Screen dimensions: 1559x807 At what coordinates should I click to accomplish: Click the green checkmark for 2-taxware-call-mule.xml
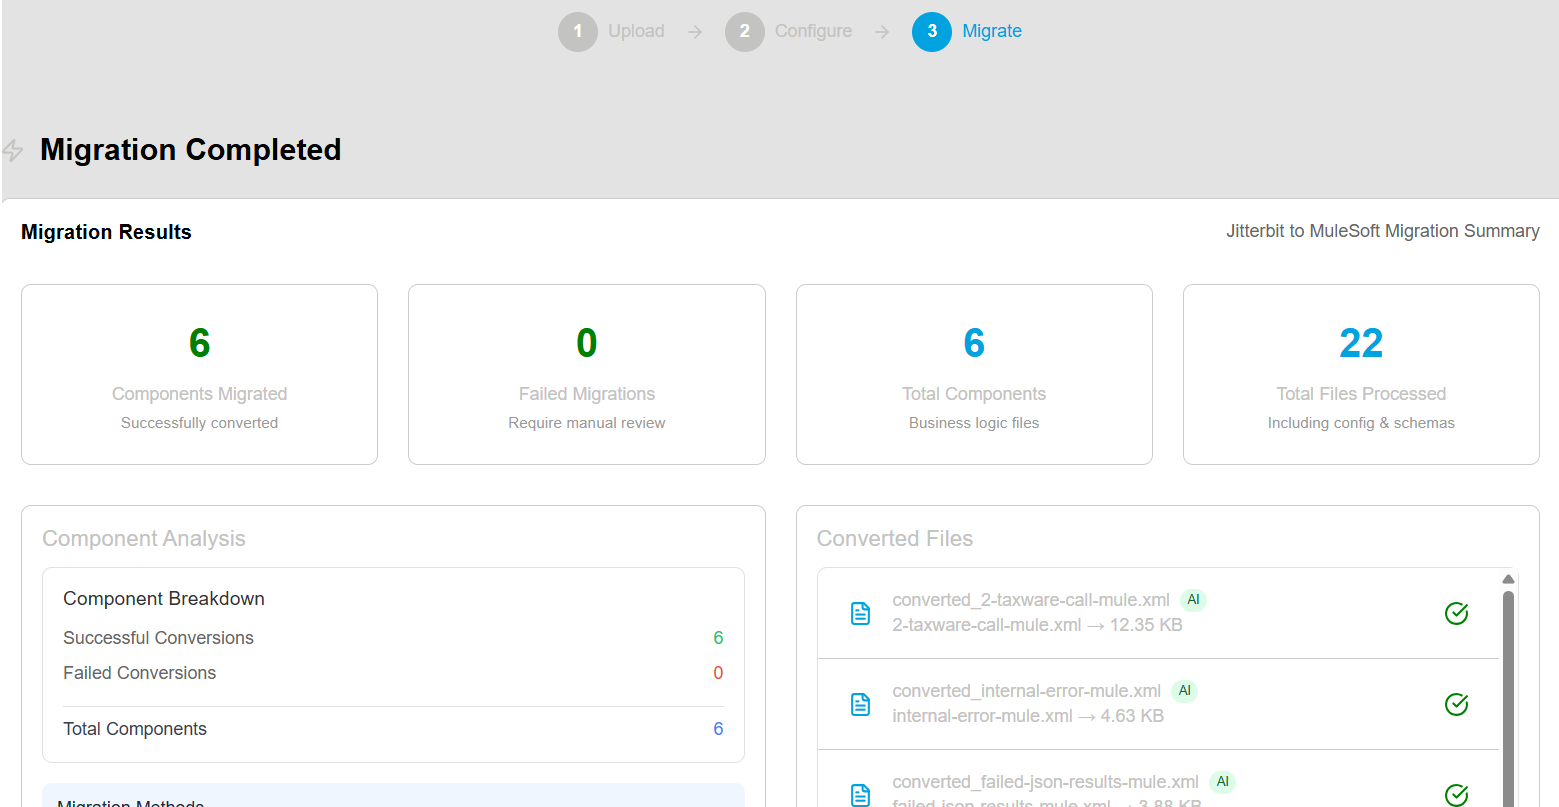tap(1456, 613)
